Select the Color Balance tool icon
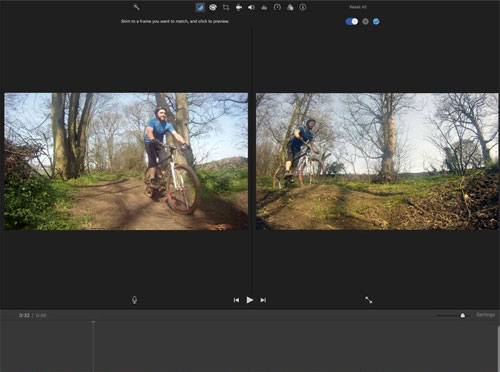This screenshot has height=372, width=500. (200, 7)
